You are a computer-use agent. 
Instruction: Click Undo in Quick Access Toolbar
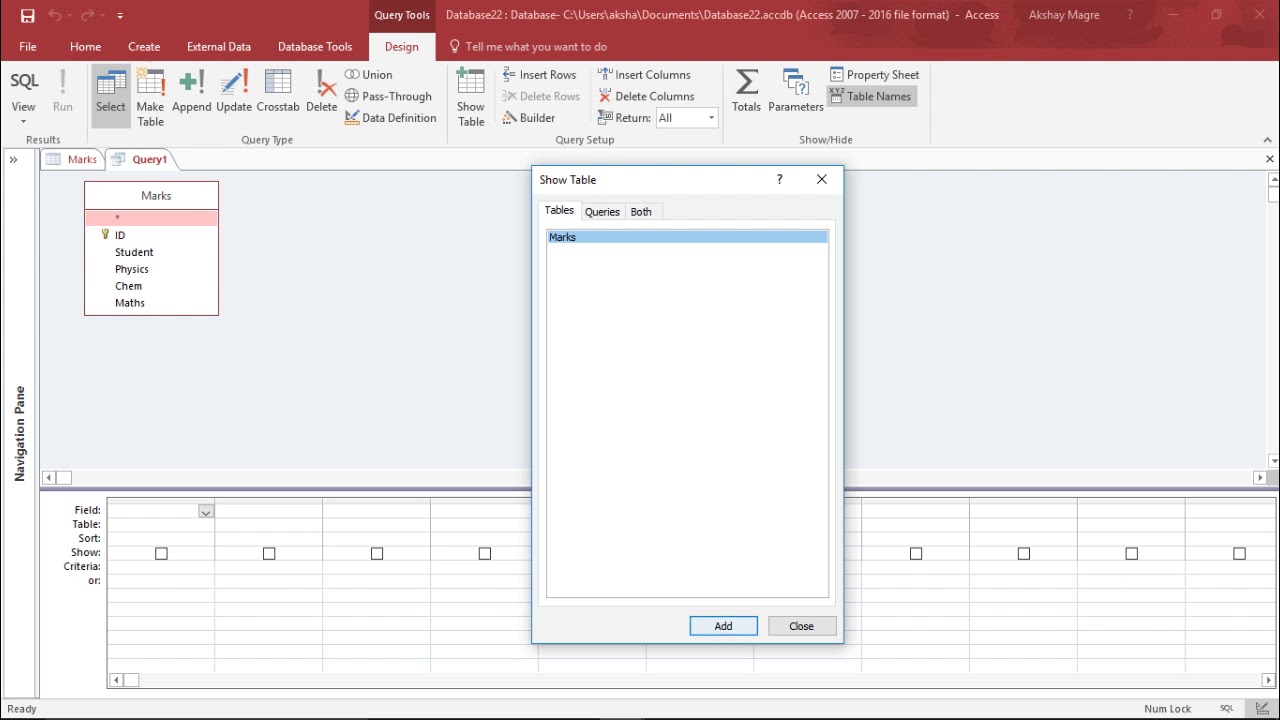pos(56,15)
